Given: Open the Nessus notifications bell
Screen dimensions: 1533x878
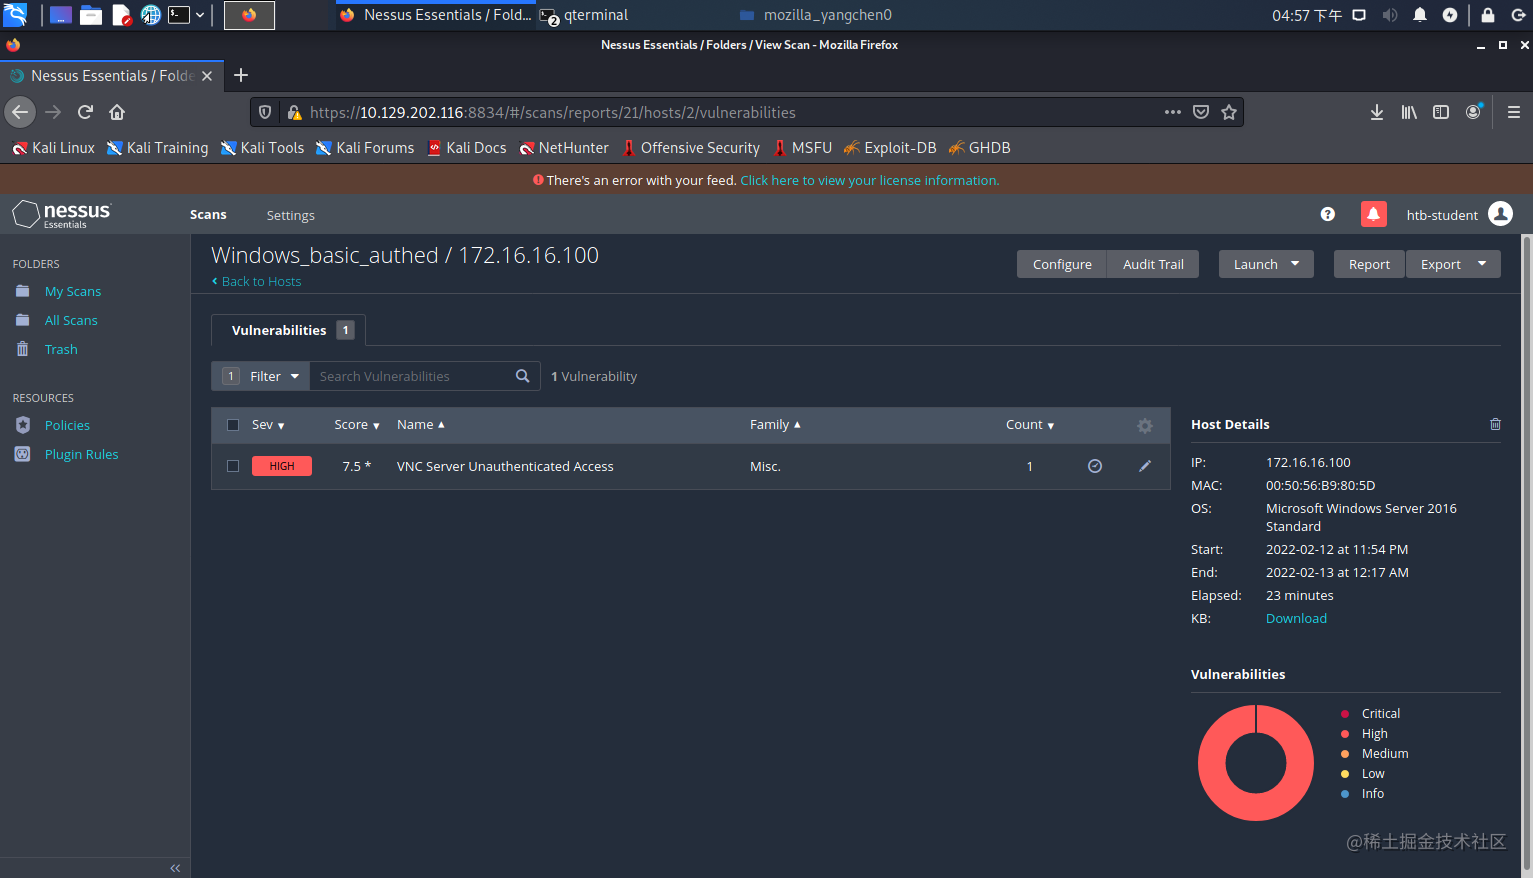Looking at the screenshot, I should (1373, 214).
